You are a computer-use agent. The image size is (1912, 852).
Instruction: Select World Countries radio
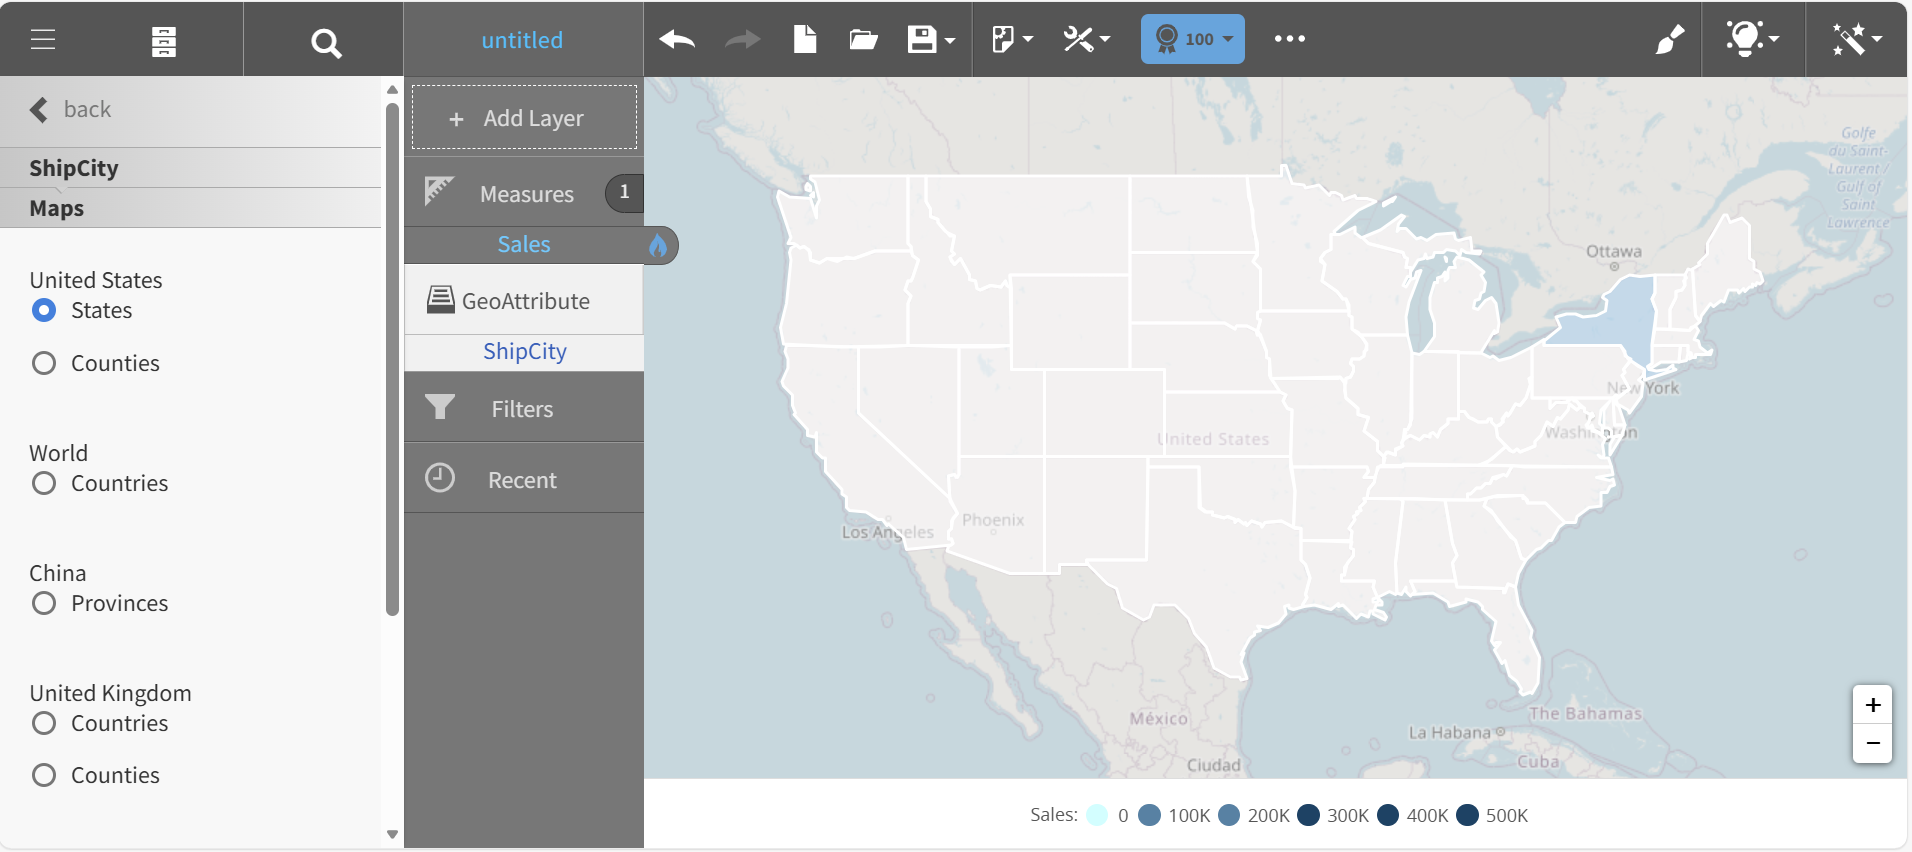tap(44, 483)
